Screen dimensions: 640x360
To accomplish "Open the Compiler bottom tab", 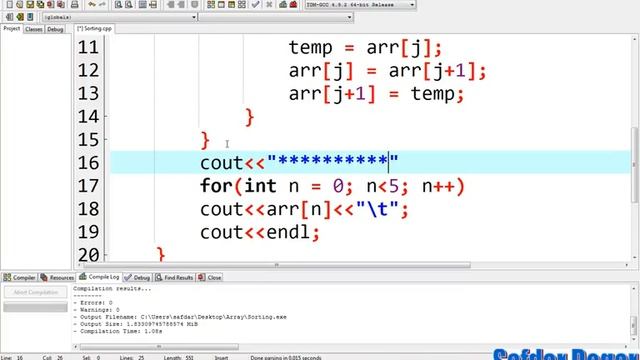I will coord(20,278).
